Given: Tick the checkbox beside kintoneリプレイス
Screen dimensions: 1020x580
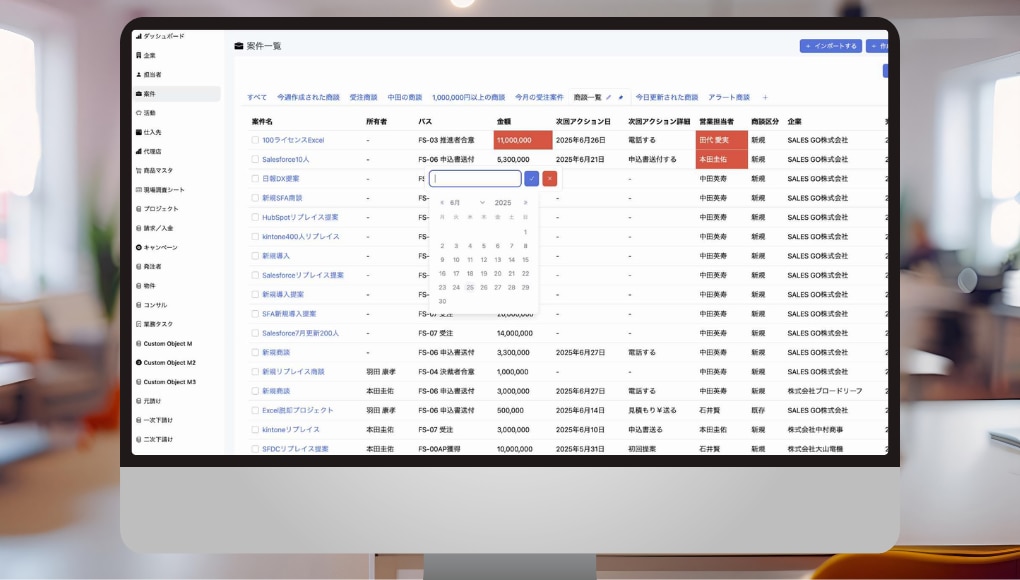Looking at the screenshot, I should click(x=255, y=429).
